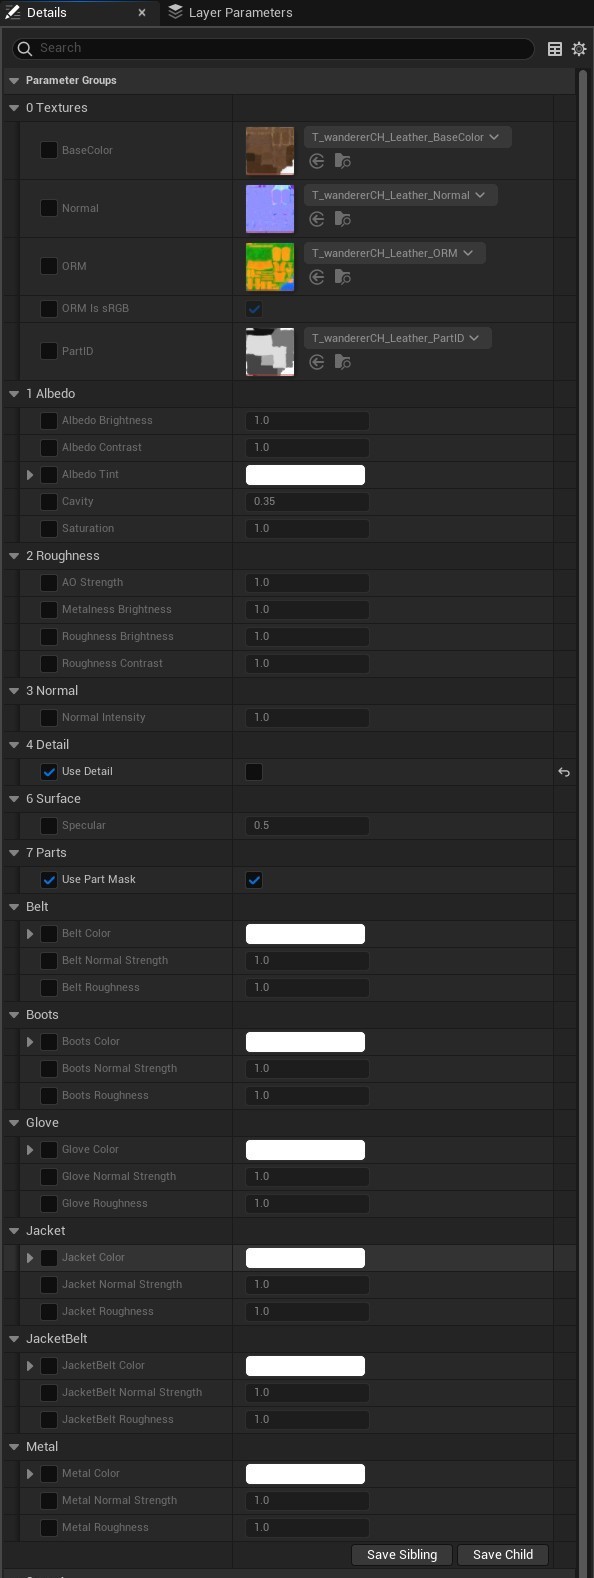Open details settings gear icon

pos(579,49)
